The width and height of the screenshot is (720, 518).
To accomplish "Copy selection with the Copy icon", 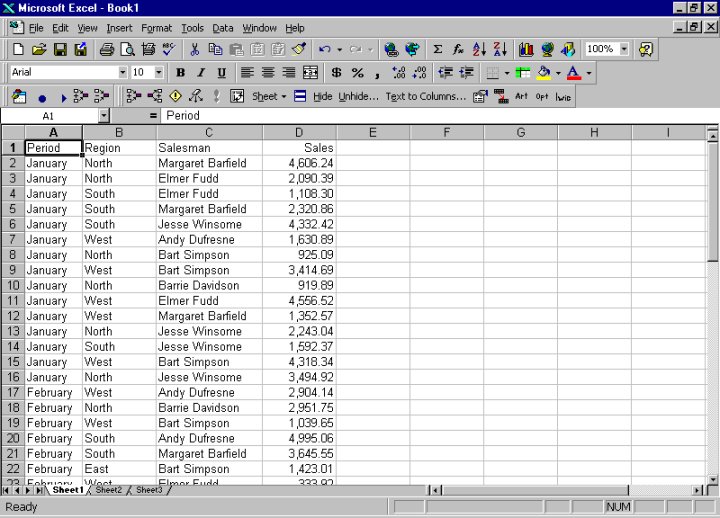I will [x=215, y=49].
